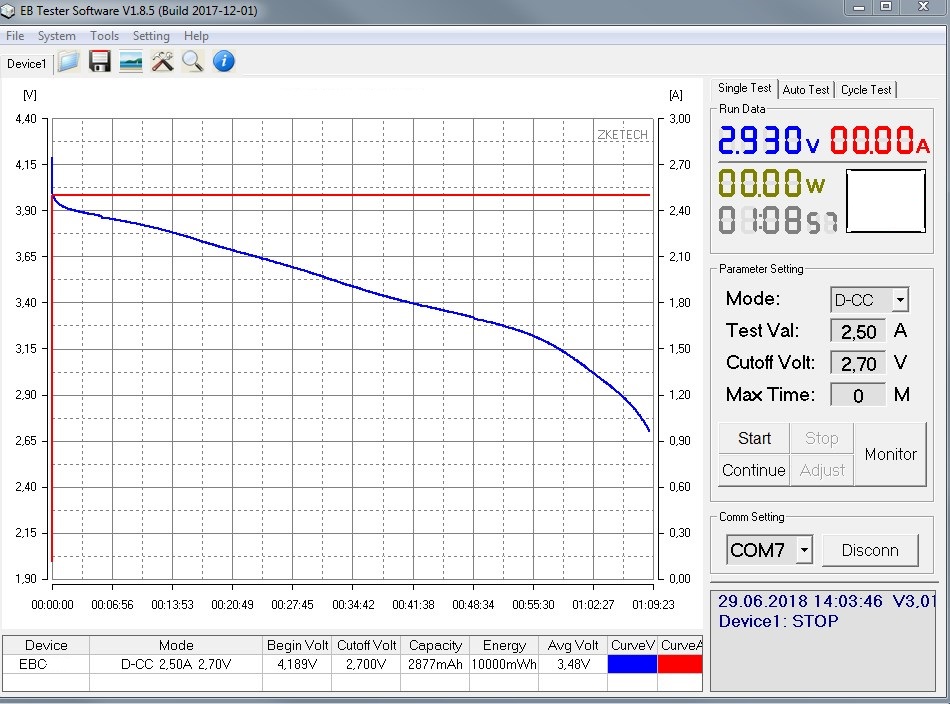The height and width of the screenshot is (704, 950).
Task: Minimize the EB Tester window
Action: tap(859, 8)
